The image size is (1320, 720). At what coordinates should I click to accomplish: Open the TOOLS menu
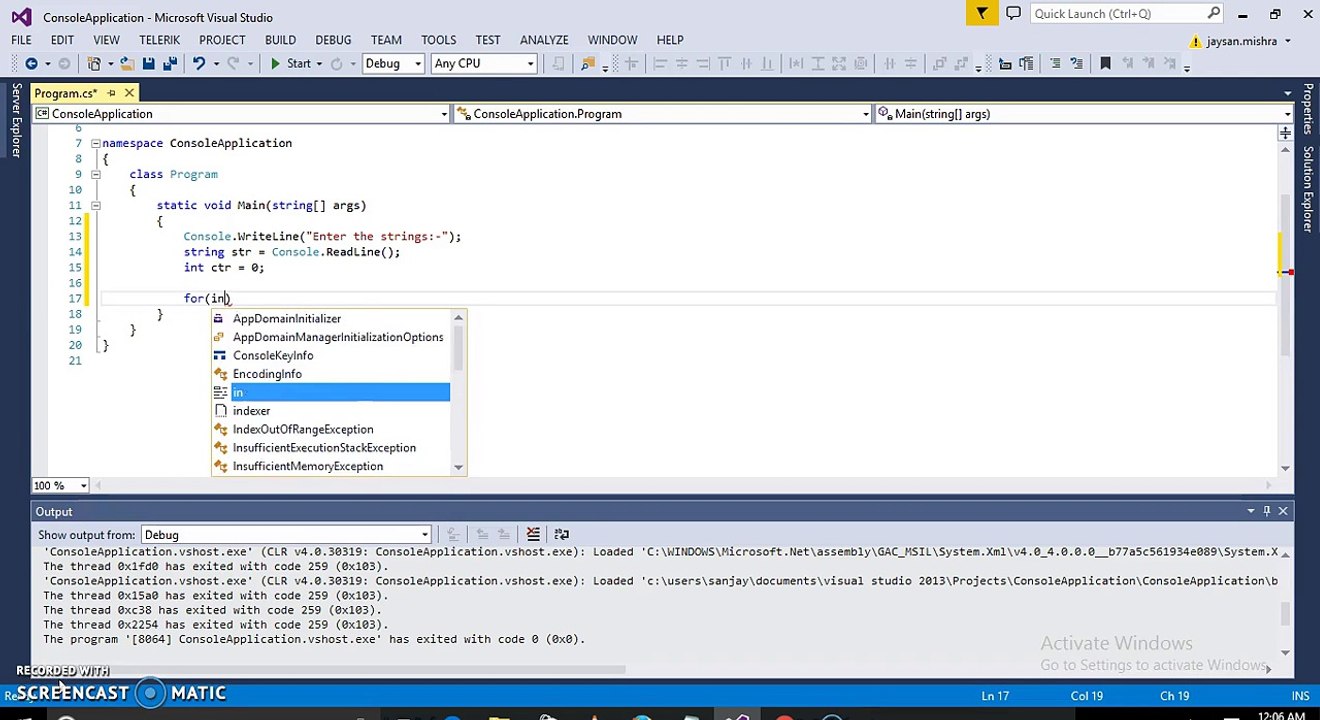pos(438,40)
